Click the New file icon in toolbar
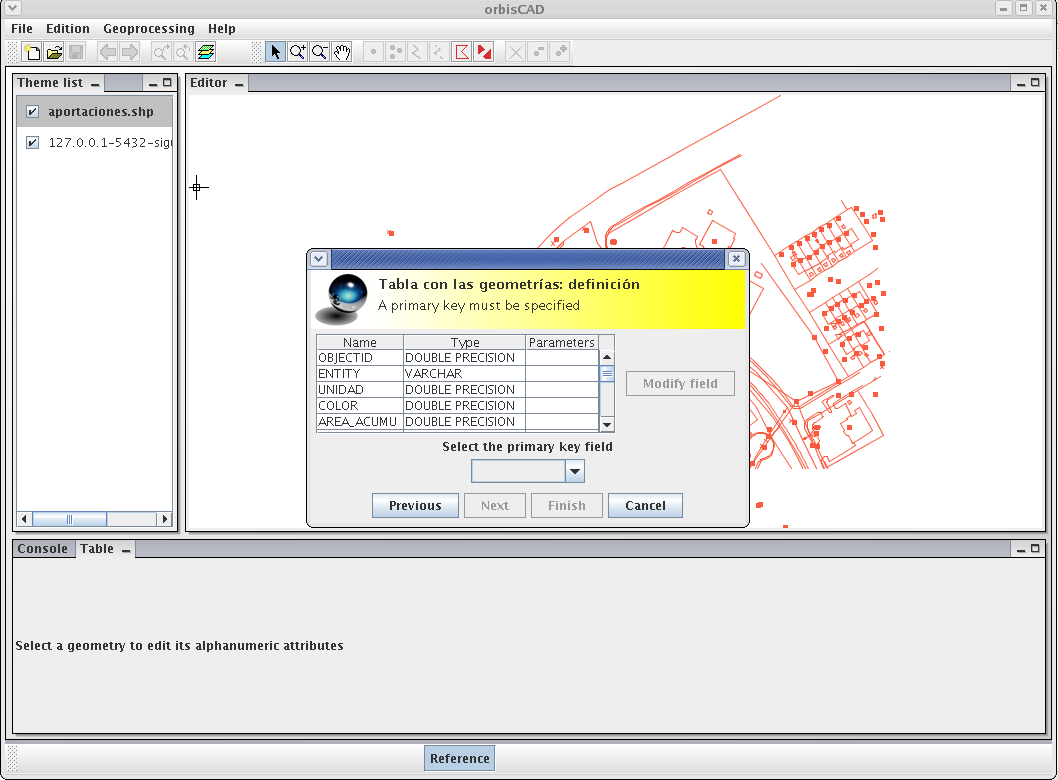 click(x=32, y=52)
